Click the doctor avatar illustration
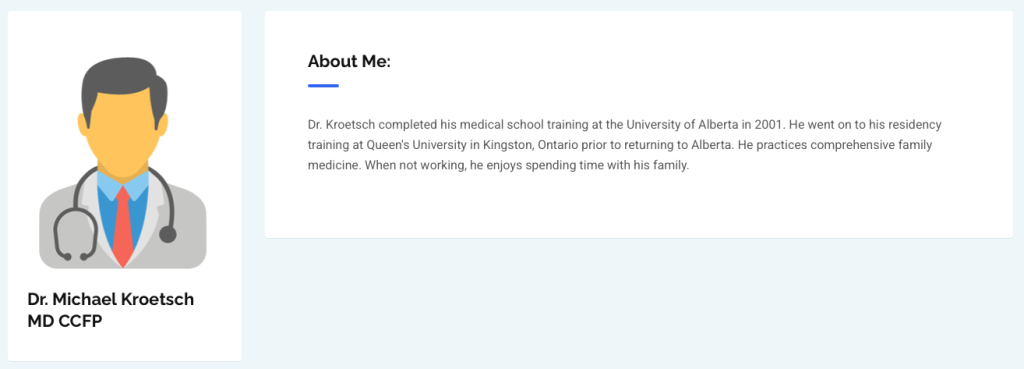 point(123,163)
